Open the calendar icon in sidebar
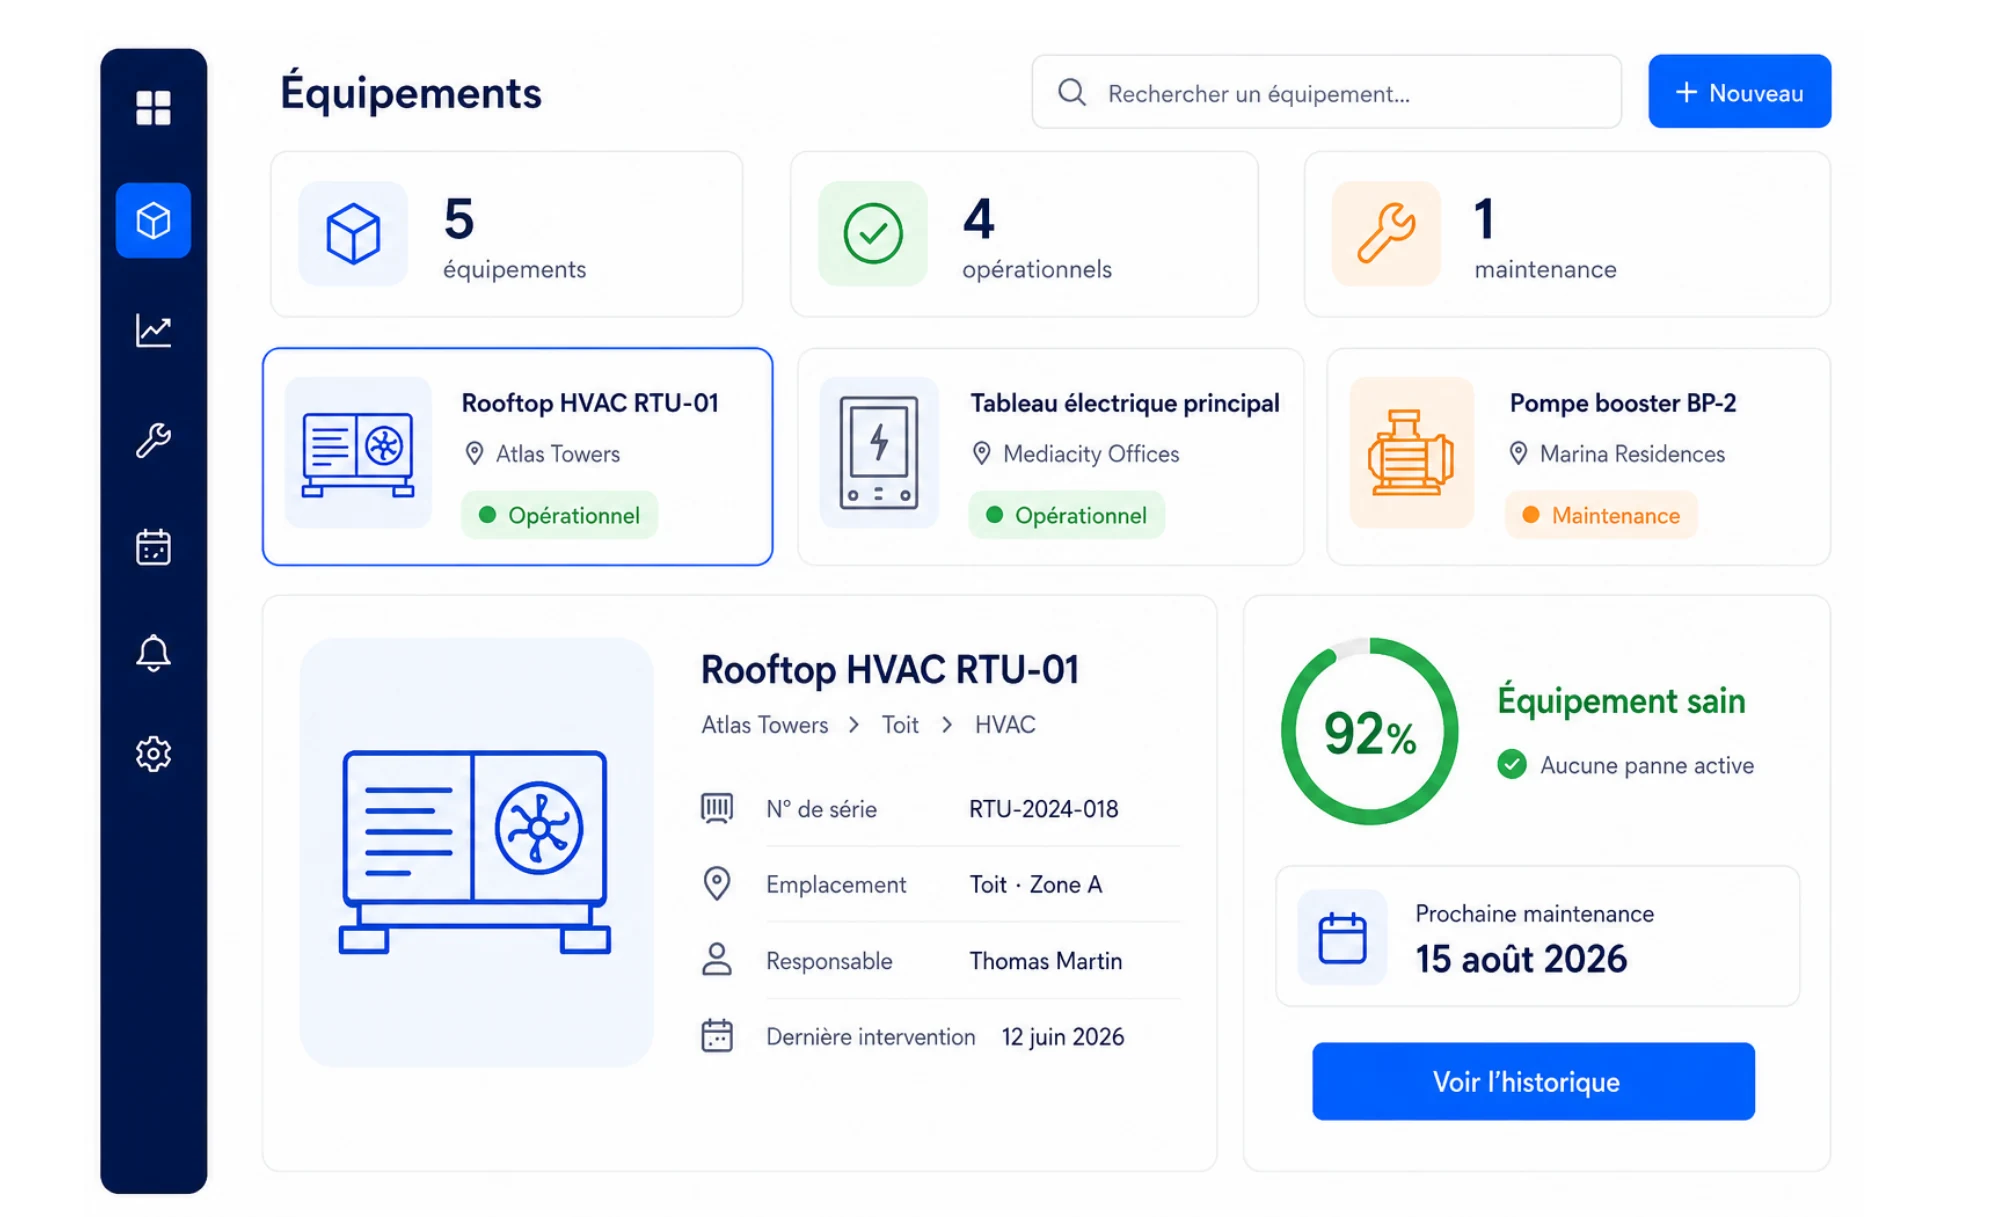 (153, 547)
